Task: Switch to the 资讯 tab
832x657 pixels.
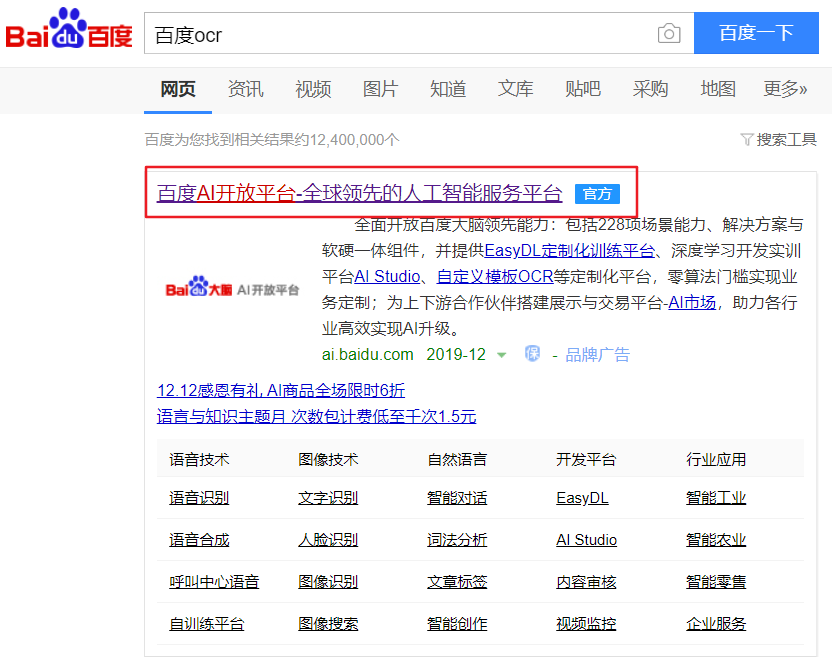Action: tap(245, 89)
